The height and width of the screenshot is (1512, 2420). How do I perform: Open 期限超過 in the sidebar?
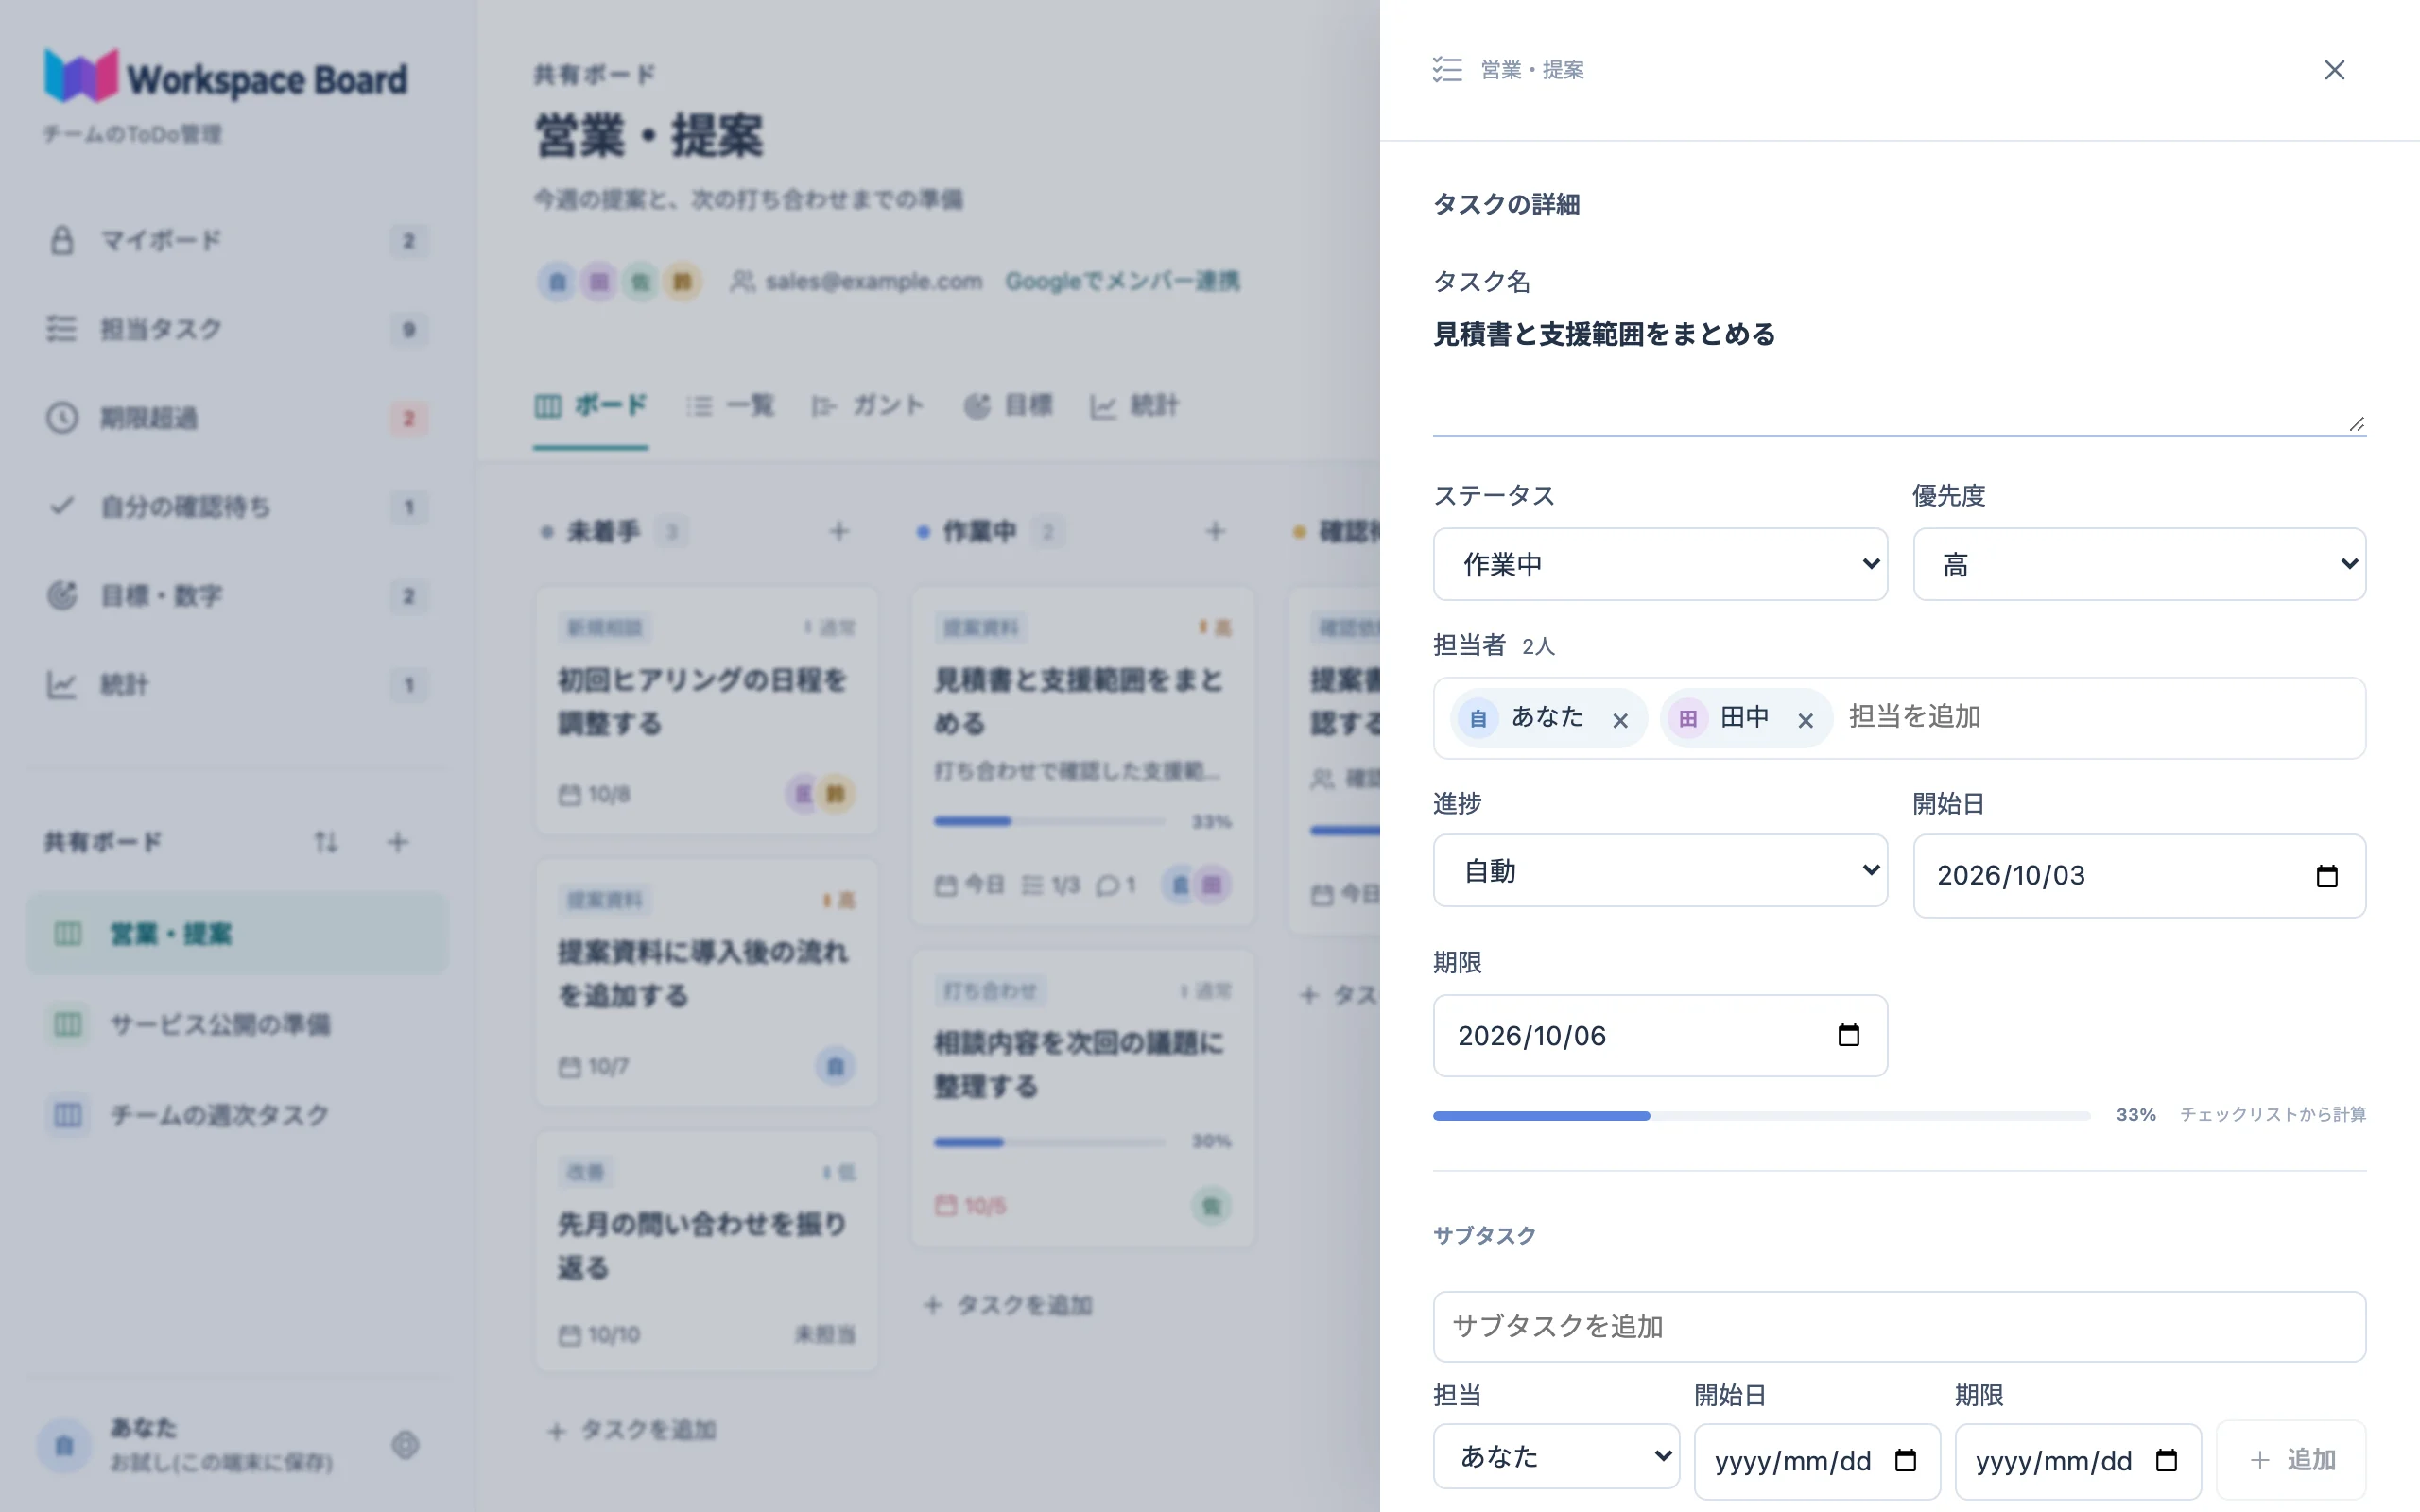[237, 418]
